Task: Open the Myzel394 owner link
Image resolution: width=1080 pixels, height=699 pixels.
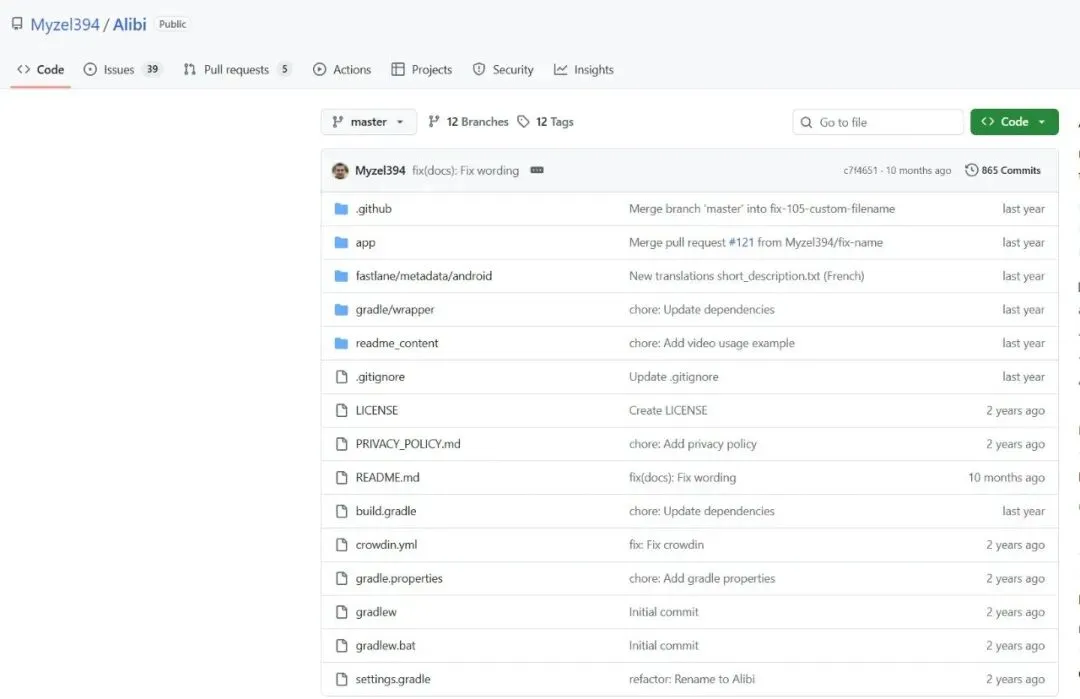Action: click(x=65, y=25)
